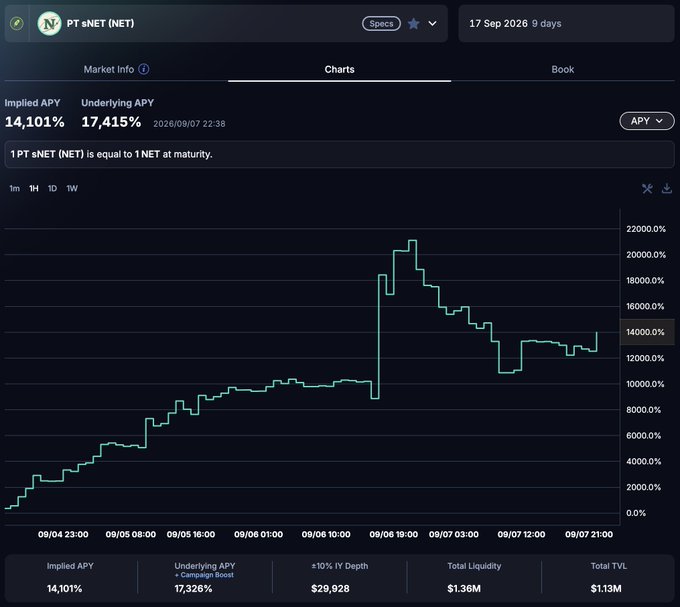
Task: Click the 09/07 21:00 x-axis label
Action: pyautogui.click(x=589, y=535)
